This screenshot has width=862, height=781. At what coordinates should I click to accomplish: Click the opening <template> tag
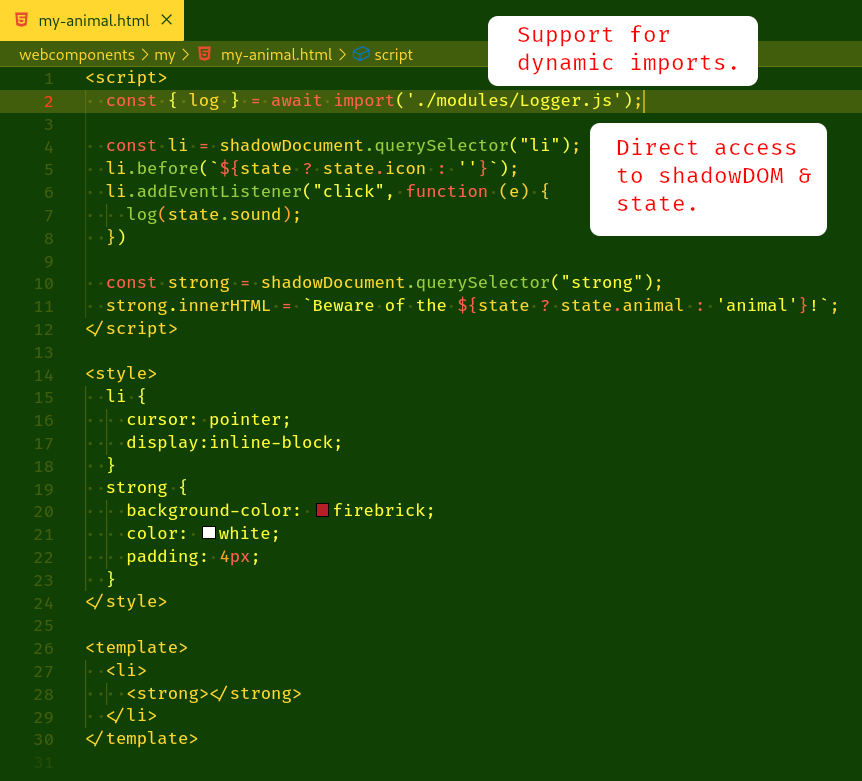click(136, 647)
